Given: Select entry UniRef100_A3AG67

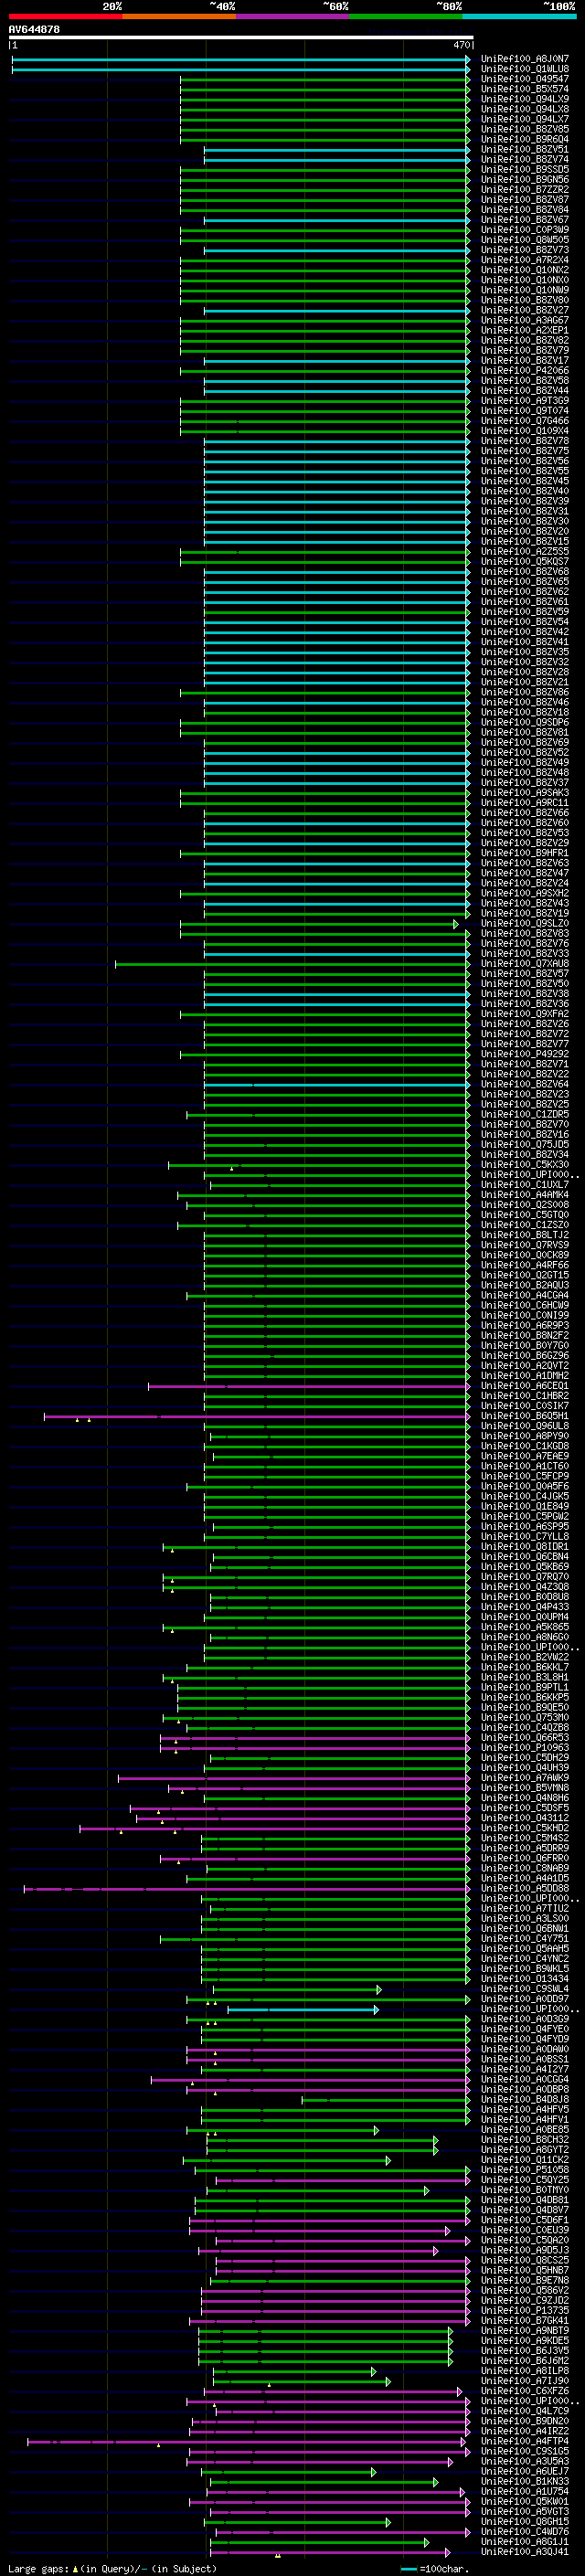Looking at the screenshot, I should tap(525, 320).
